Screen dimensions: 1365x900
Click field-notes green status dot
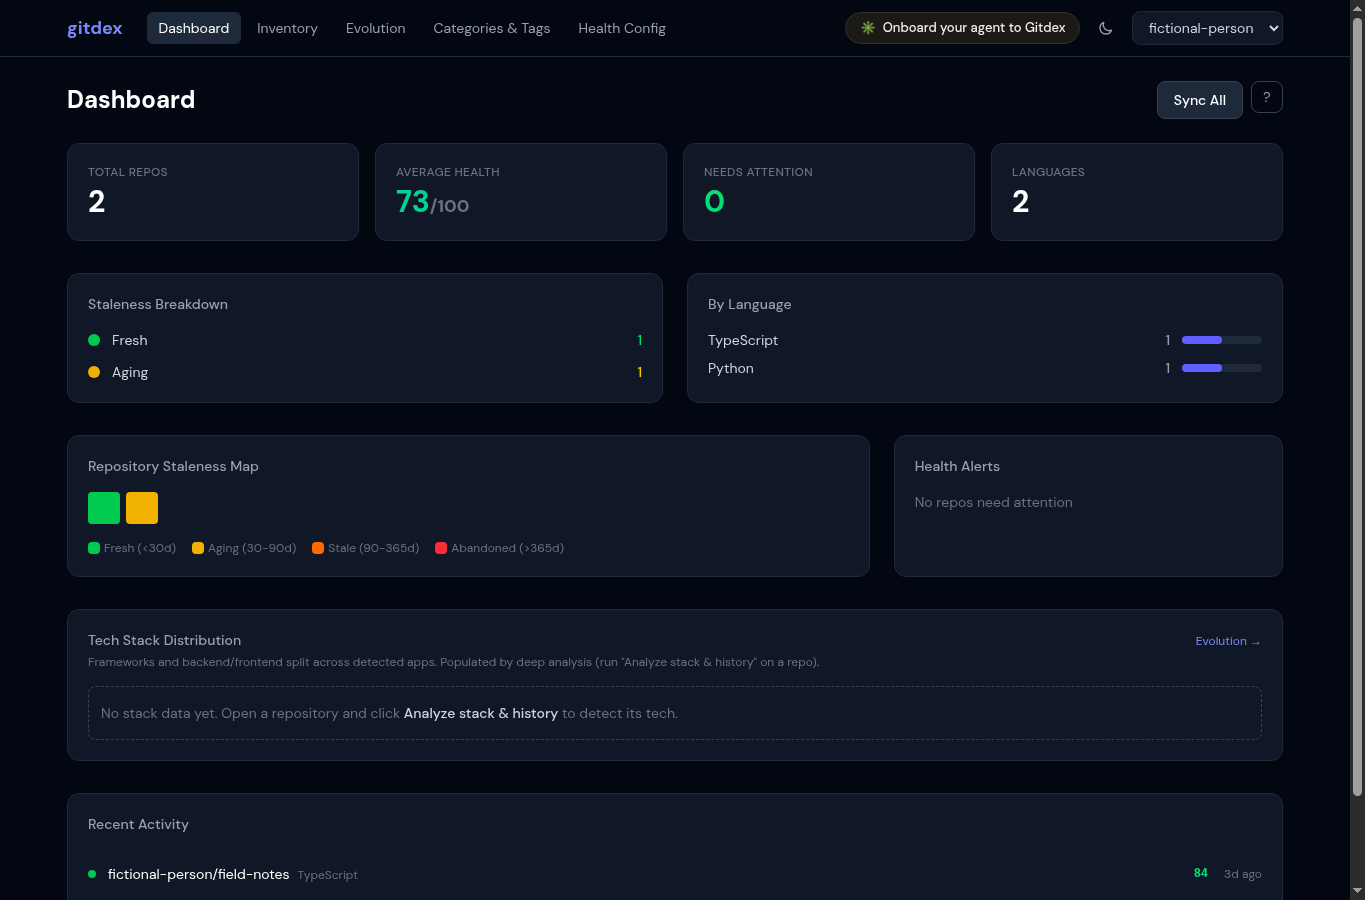tap(92, 874)
